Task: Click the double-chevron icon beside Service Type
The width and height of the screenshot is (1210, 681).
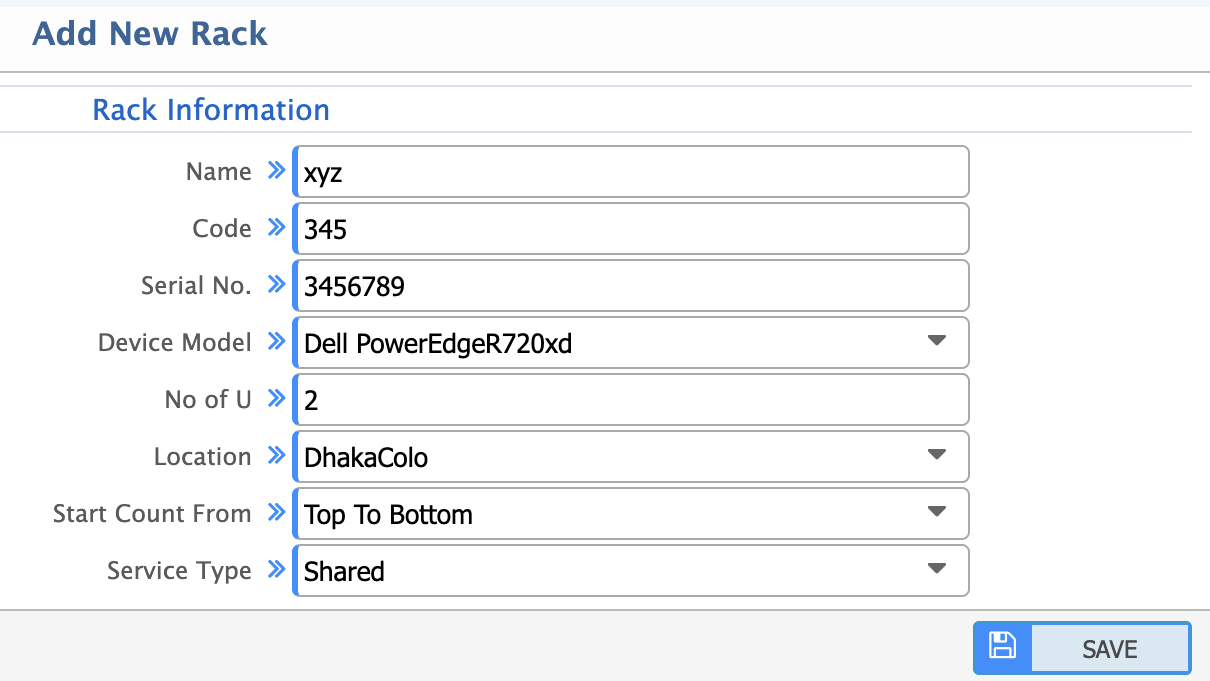Action: coord(277,570)
